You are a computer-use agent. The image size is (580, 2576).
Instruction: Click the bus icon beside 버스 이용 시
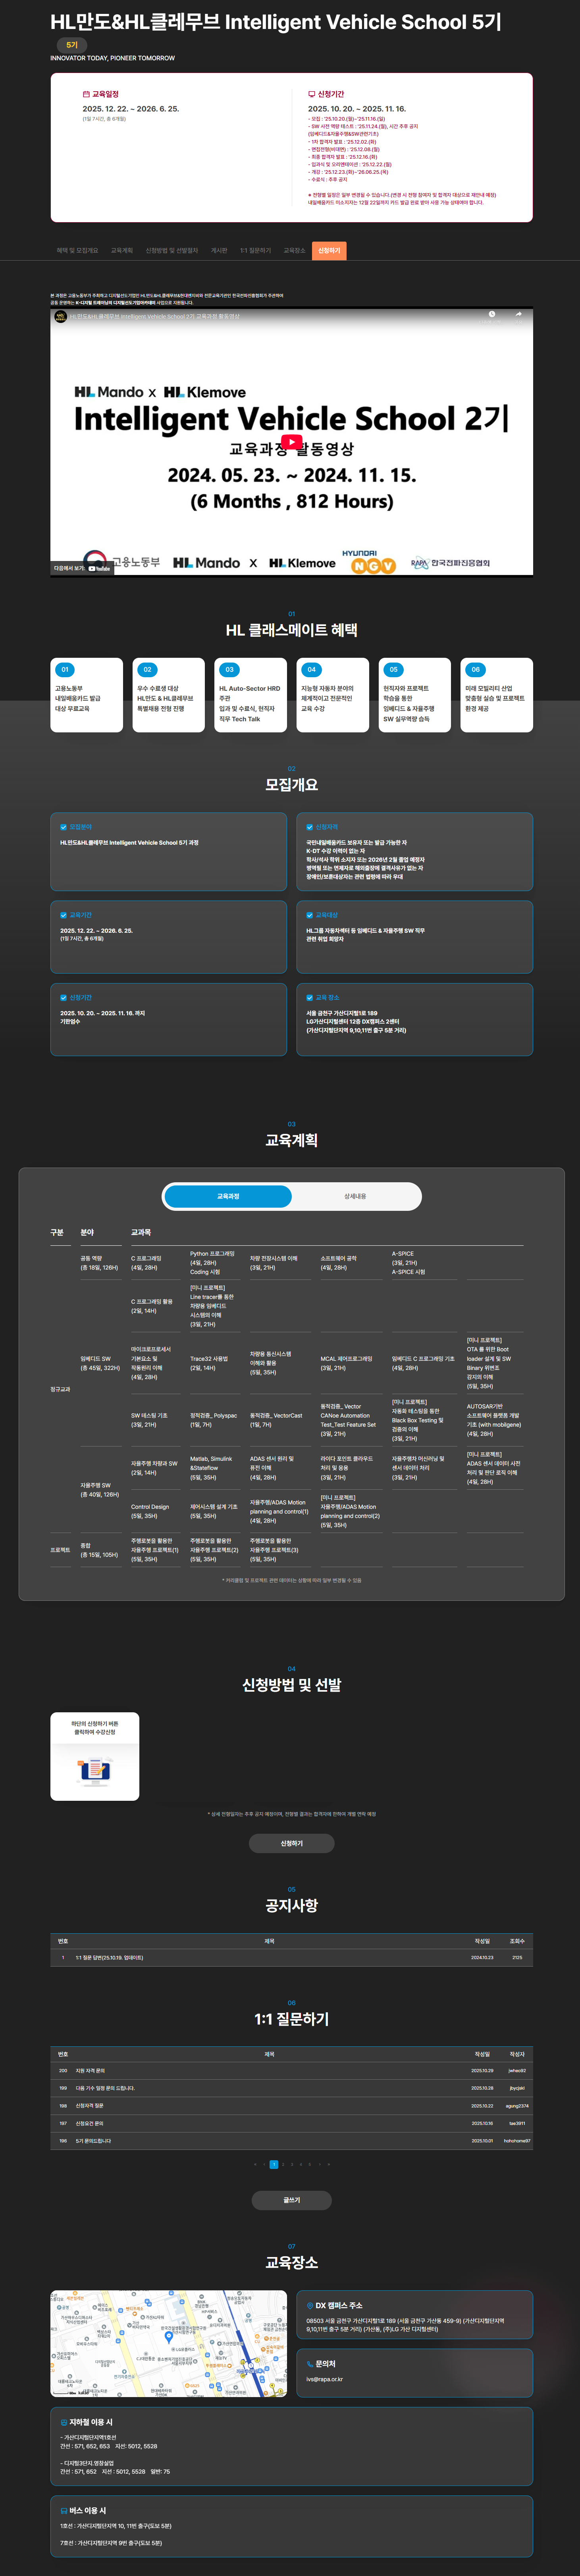click(x=64, y=2510)
